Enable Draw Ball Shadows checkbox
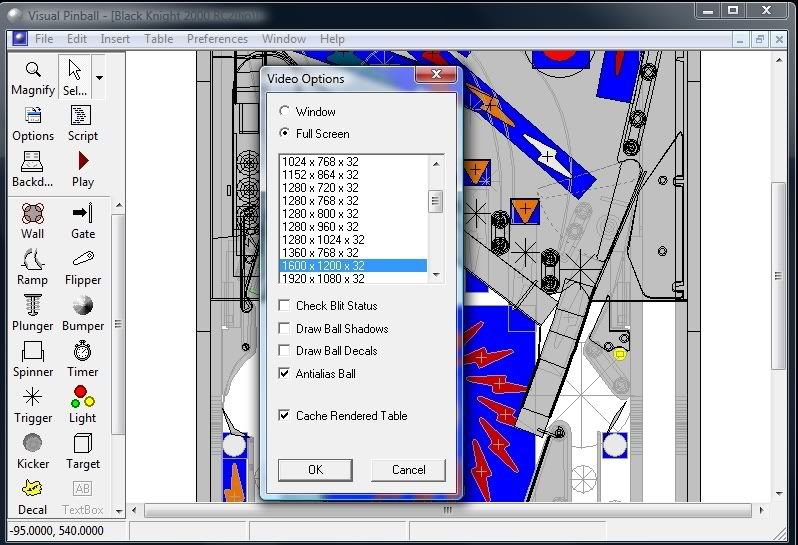Screen dimensions: 798x545 tap(285, 328)
